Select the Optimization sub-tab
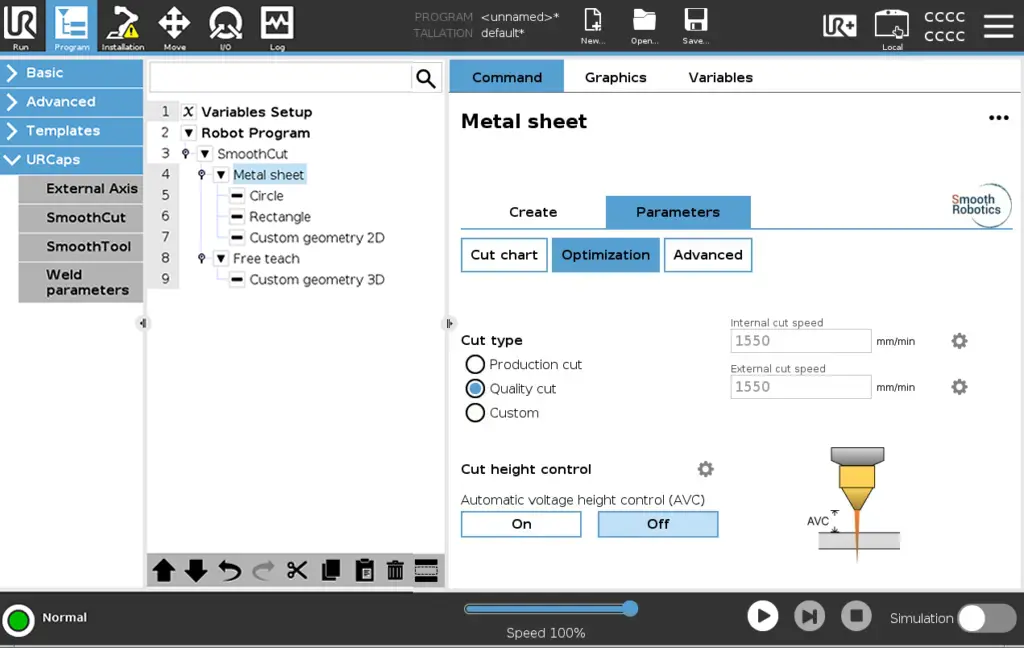Screen dimensions: 1024x648 605,255
